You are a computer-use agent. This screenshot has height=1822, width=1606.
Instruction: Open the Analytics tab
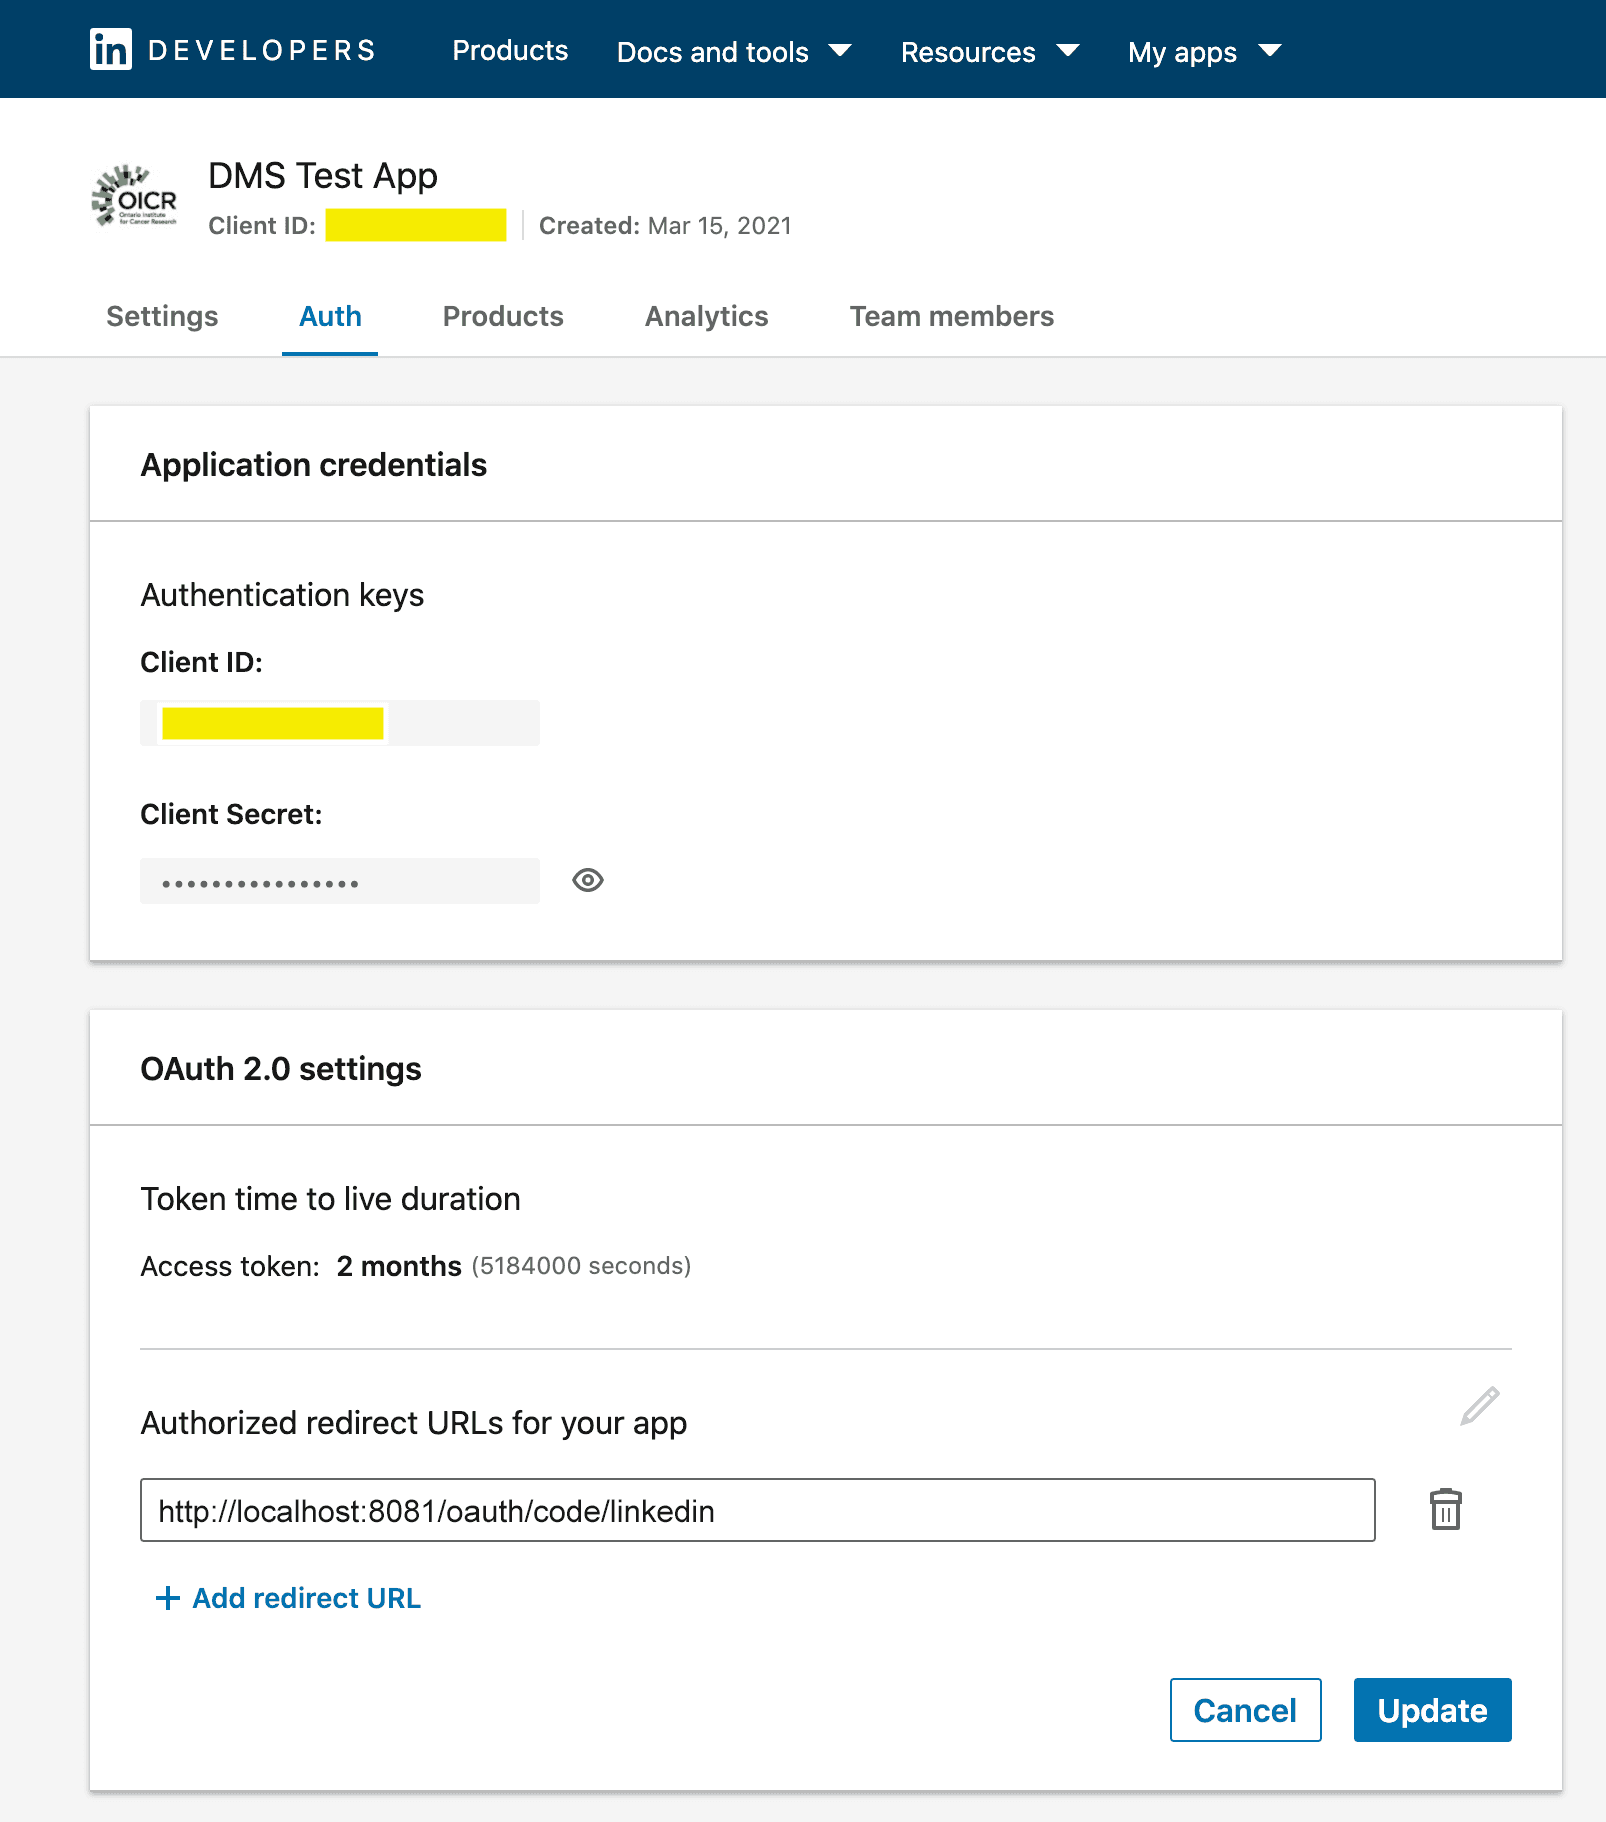pos(706,316)
